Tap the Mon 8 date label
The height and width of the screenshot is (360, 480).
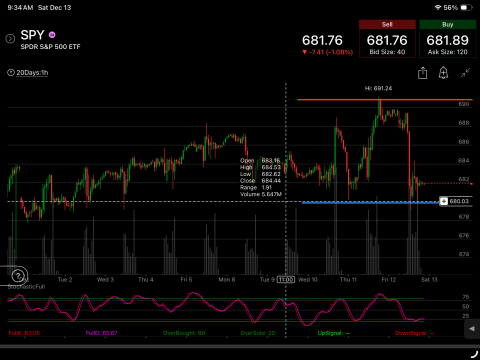(x=227, y=279)
